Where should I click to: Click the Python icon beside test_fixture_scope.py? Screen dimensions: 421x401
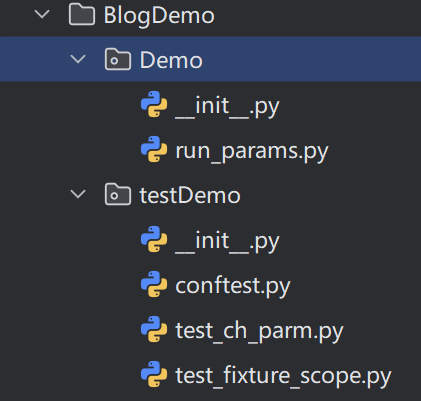point(154,374)
